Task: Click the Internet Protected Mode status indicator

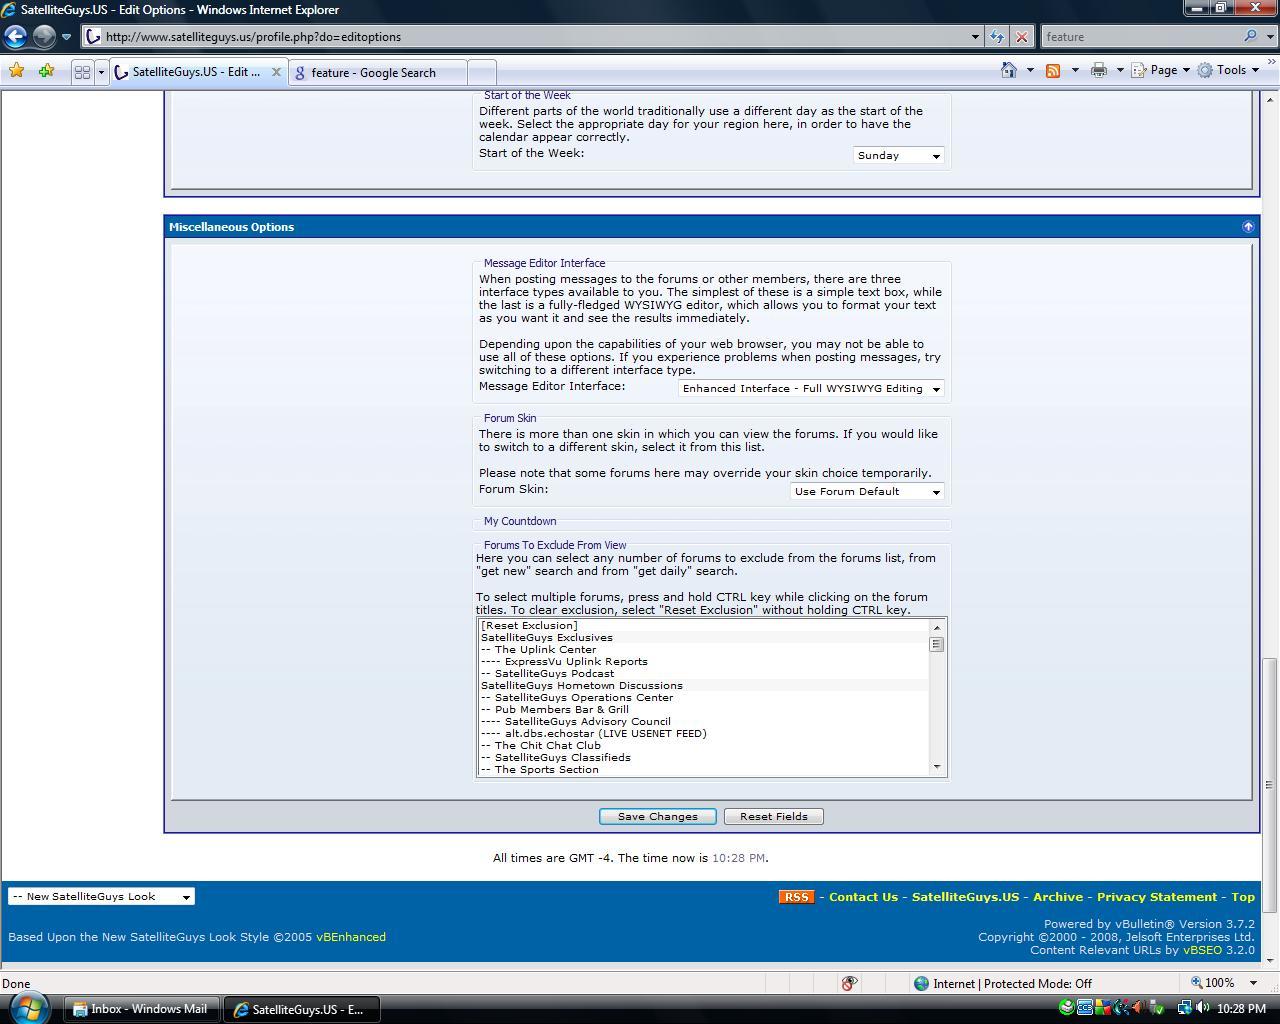Action: pos(1003,984)
